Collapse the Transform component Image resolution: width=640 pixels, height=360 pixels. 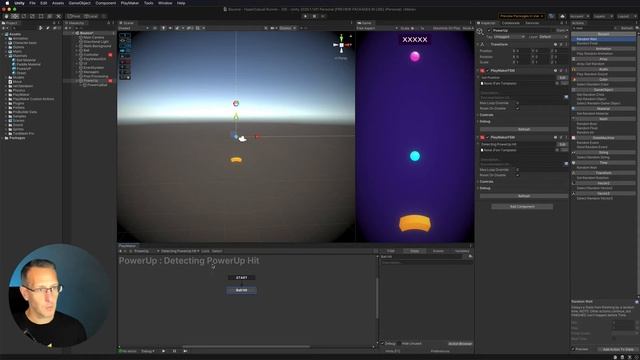click(x=478, y=44)
